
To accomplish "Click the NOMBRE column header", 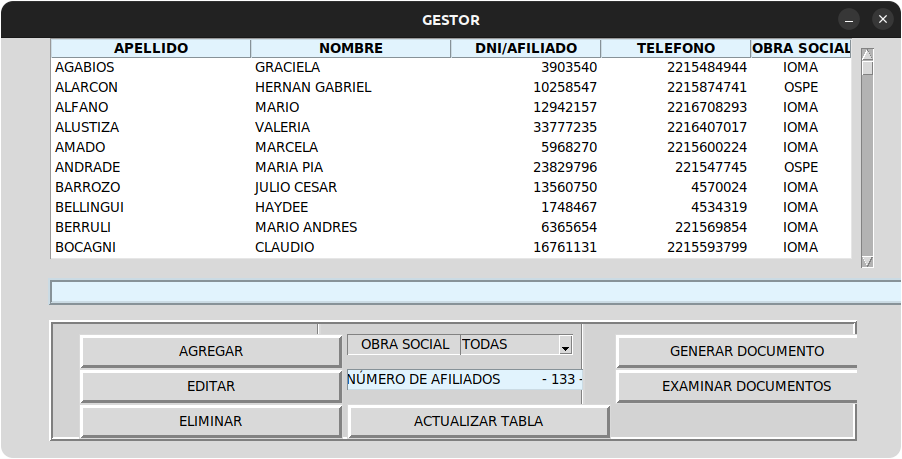I will 351,48.
